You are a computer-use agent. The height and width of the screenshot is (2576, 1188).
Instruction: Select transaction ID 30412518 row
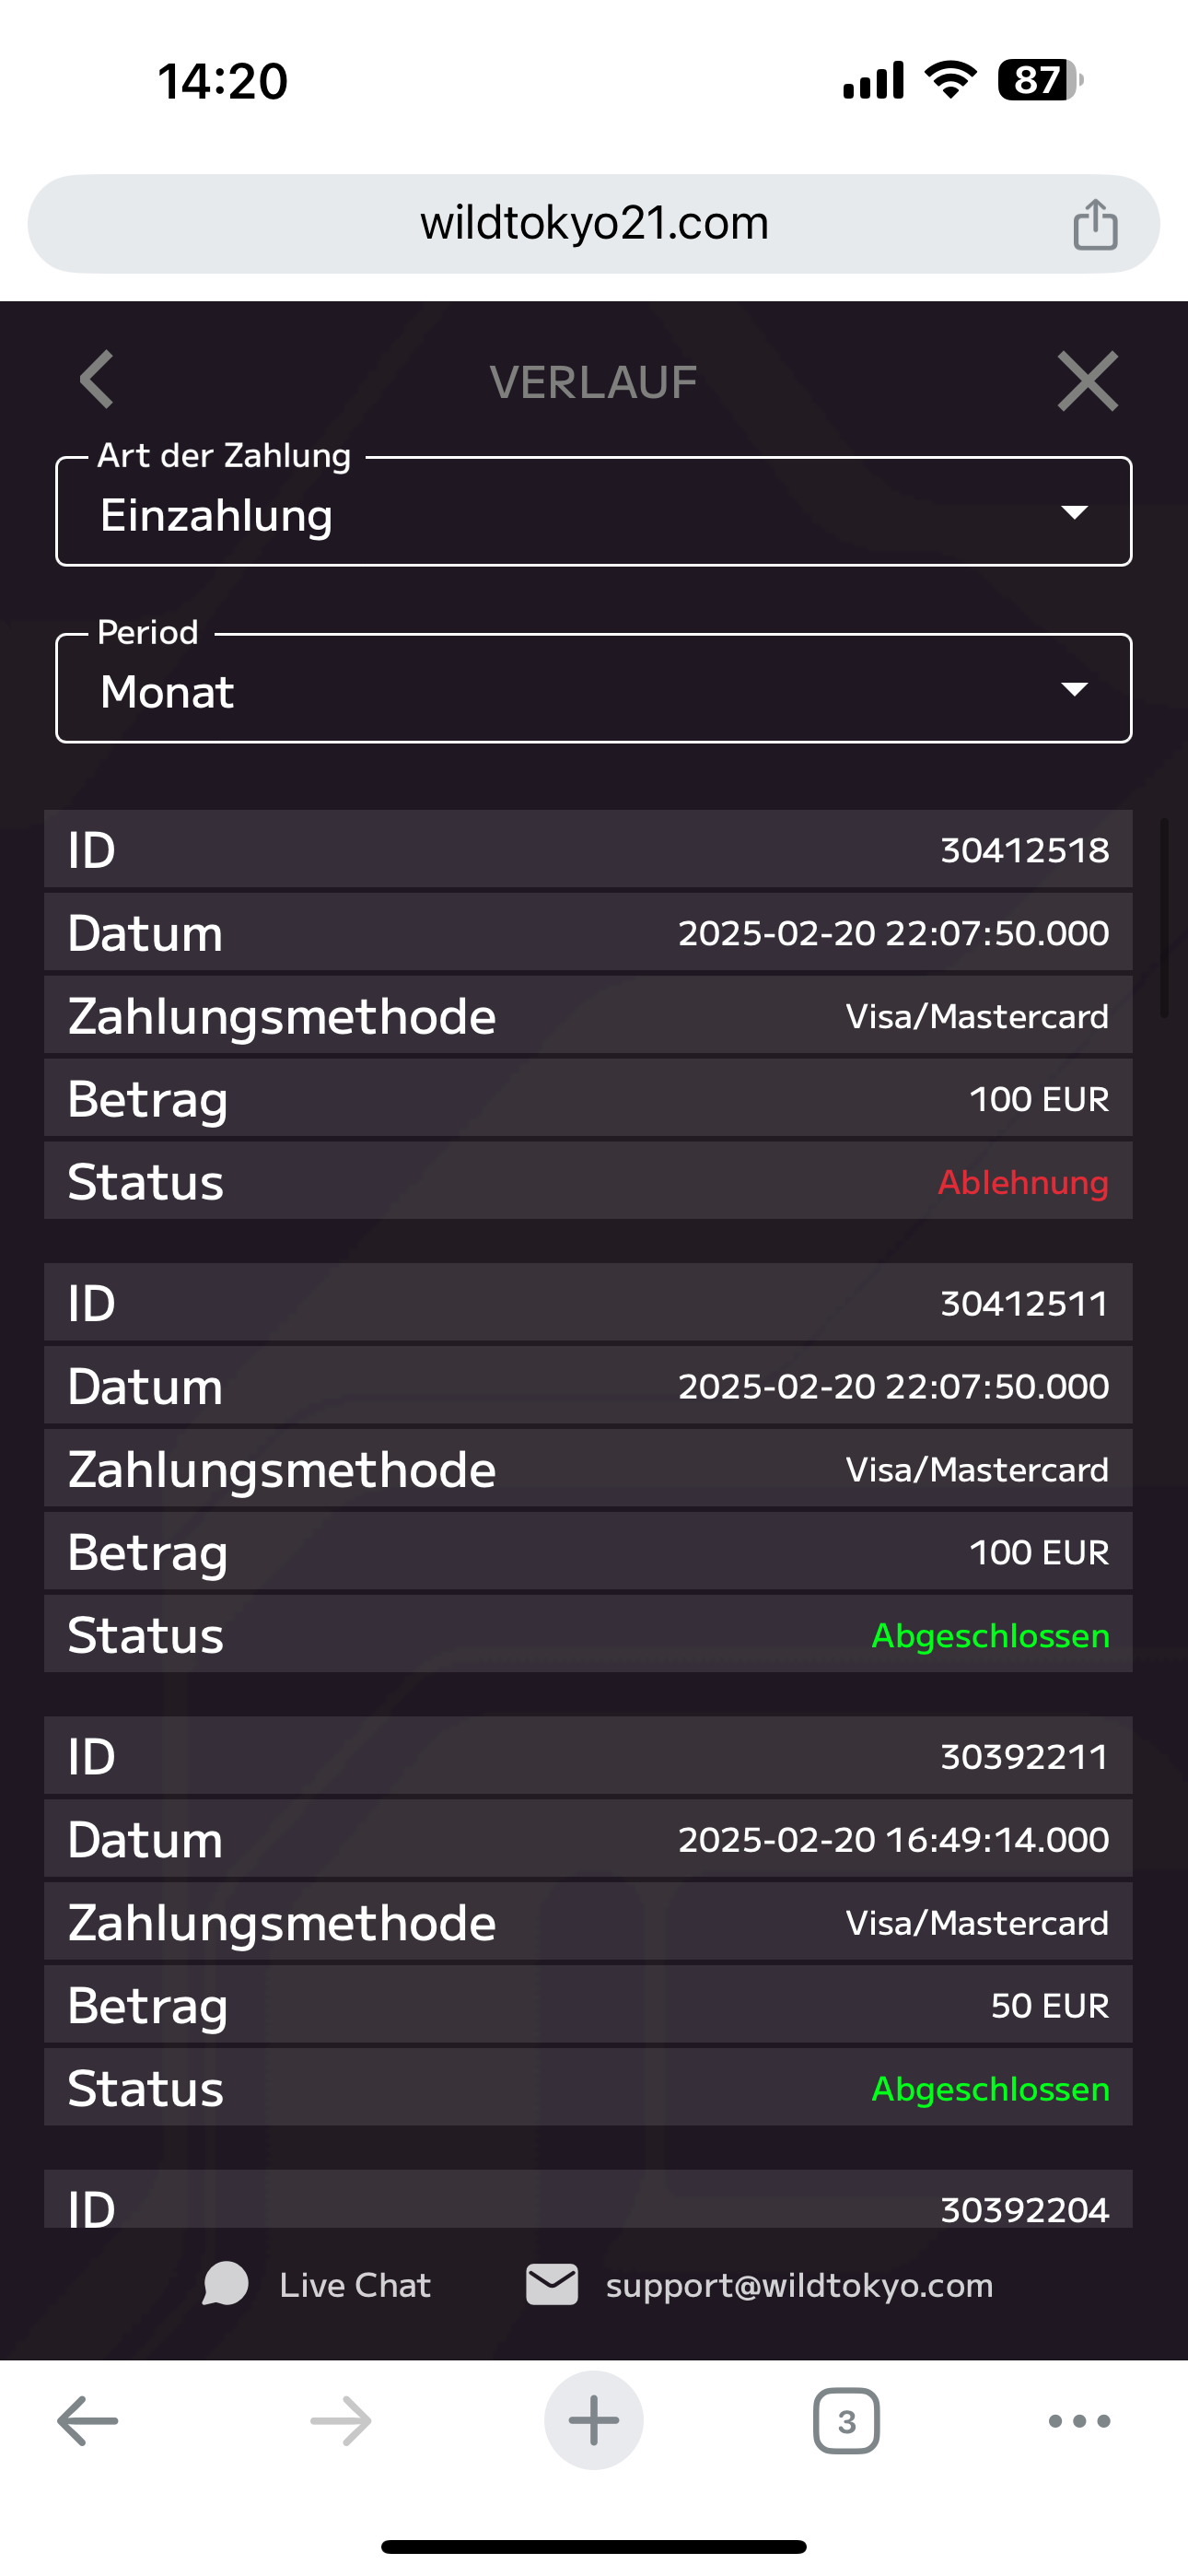coord(588,850)
